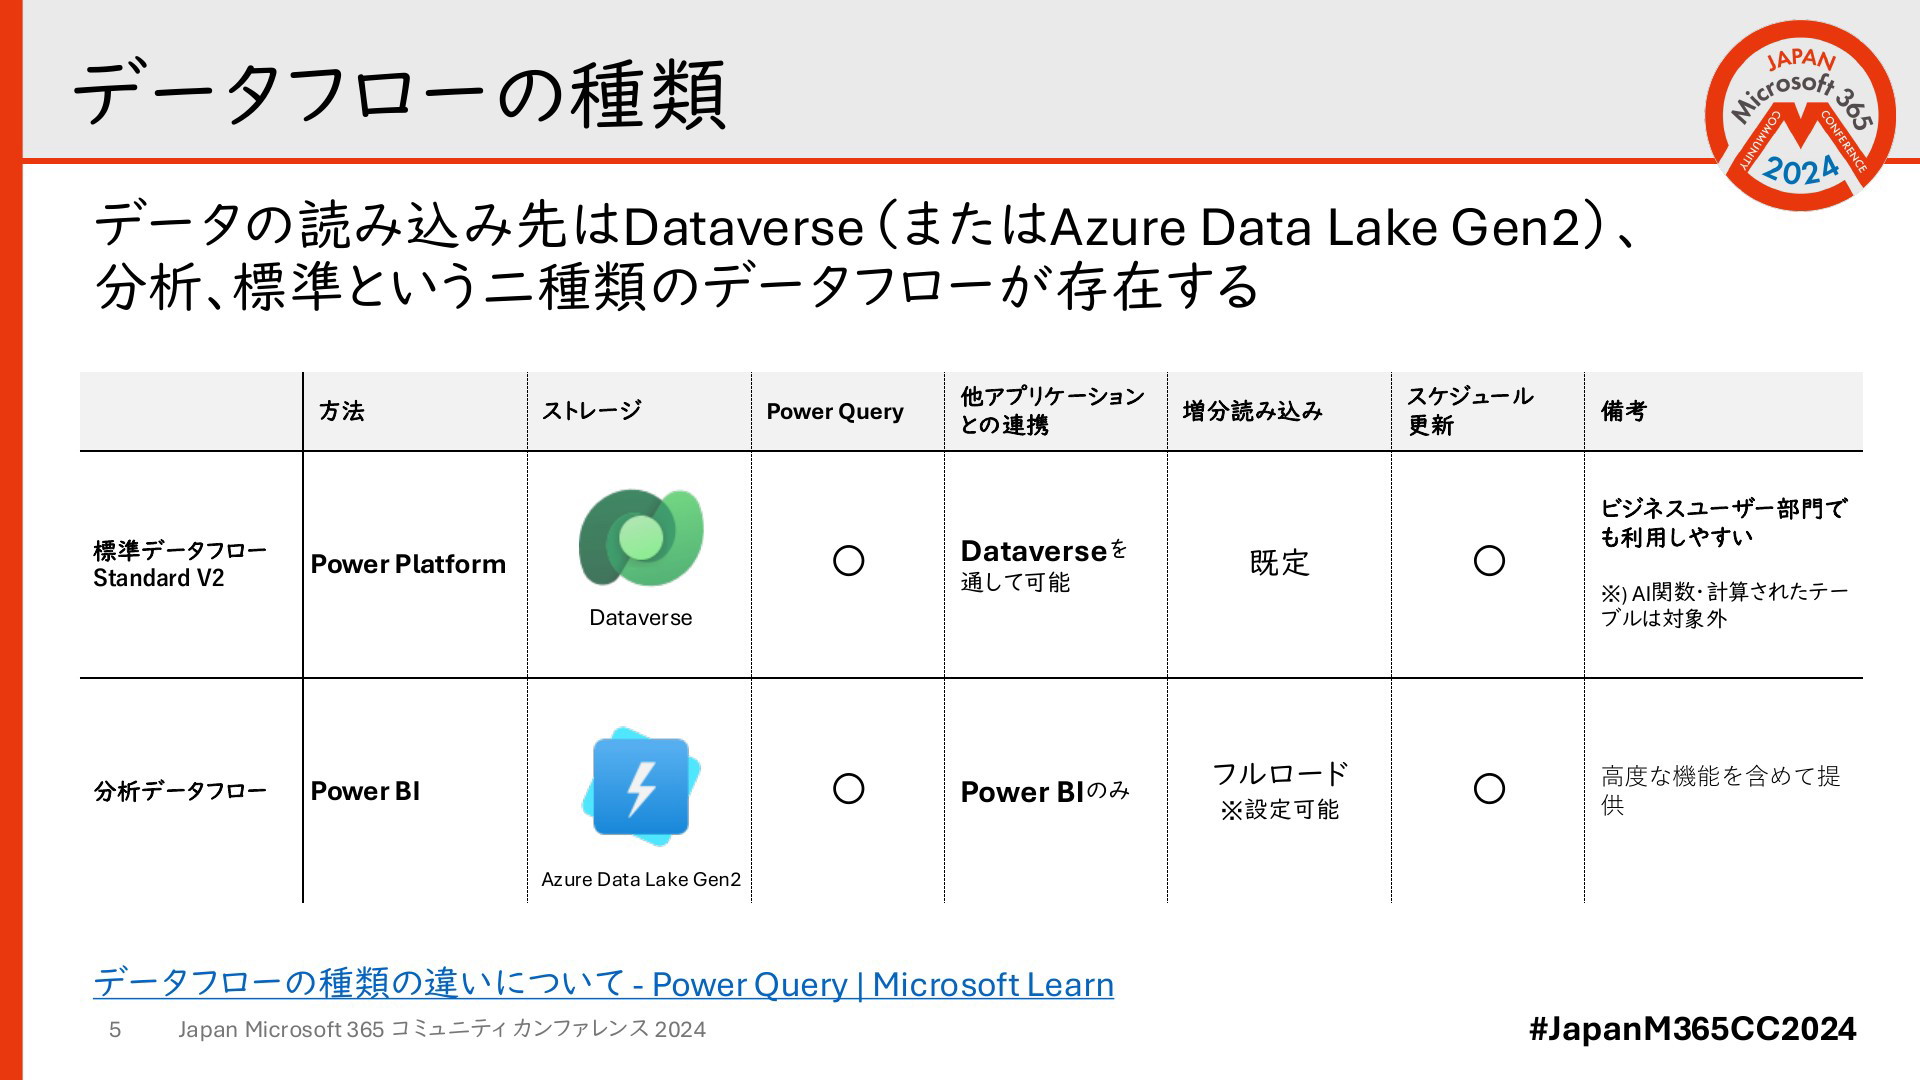The image size is (1920, 1080).
Task: Click the Japan Microsoft 365 Conference 2024 logo
Action: (x=1800, y=115)
